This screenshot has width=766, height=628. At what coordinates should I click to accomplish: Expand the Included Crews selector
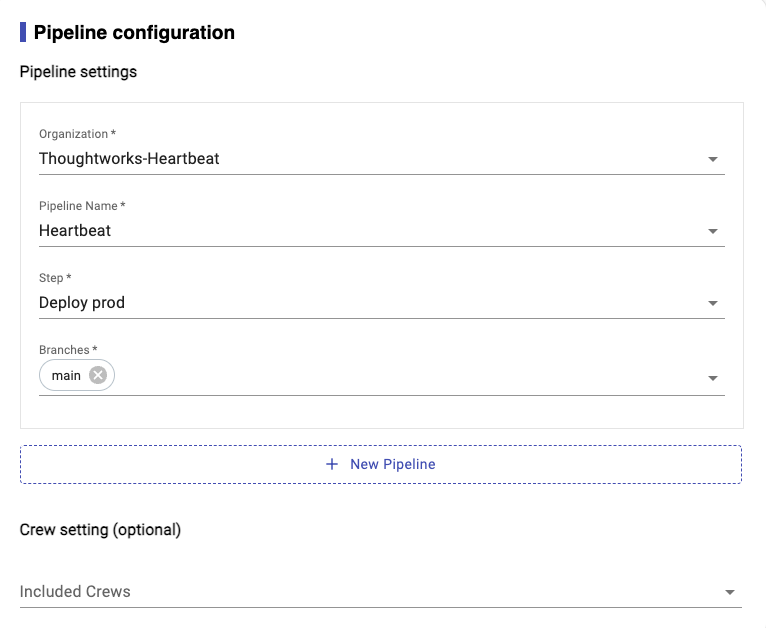pyautogui.click(x=370, y=592)
